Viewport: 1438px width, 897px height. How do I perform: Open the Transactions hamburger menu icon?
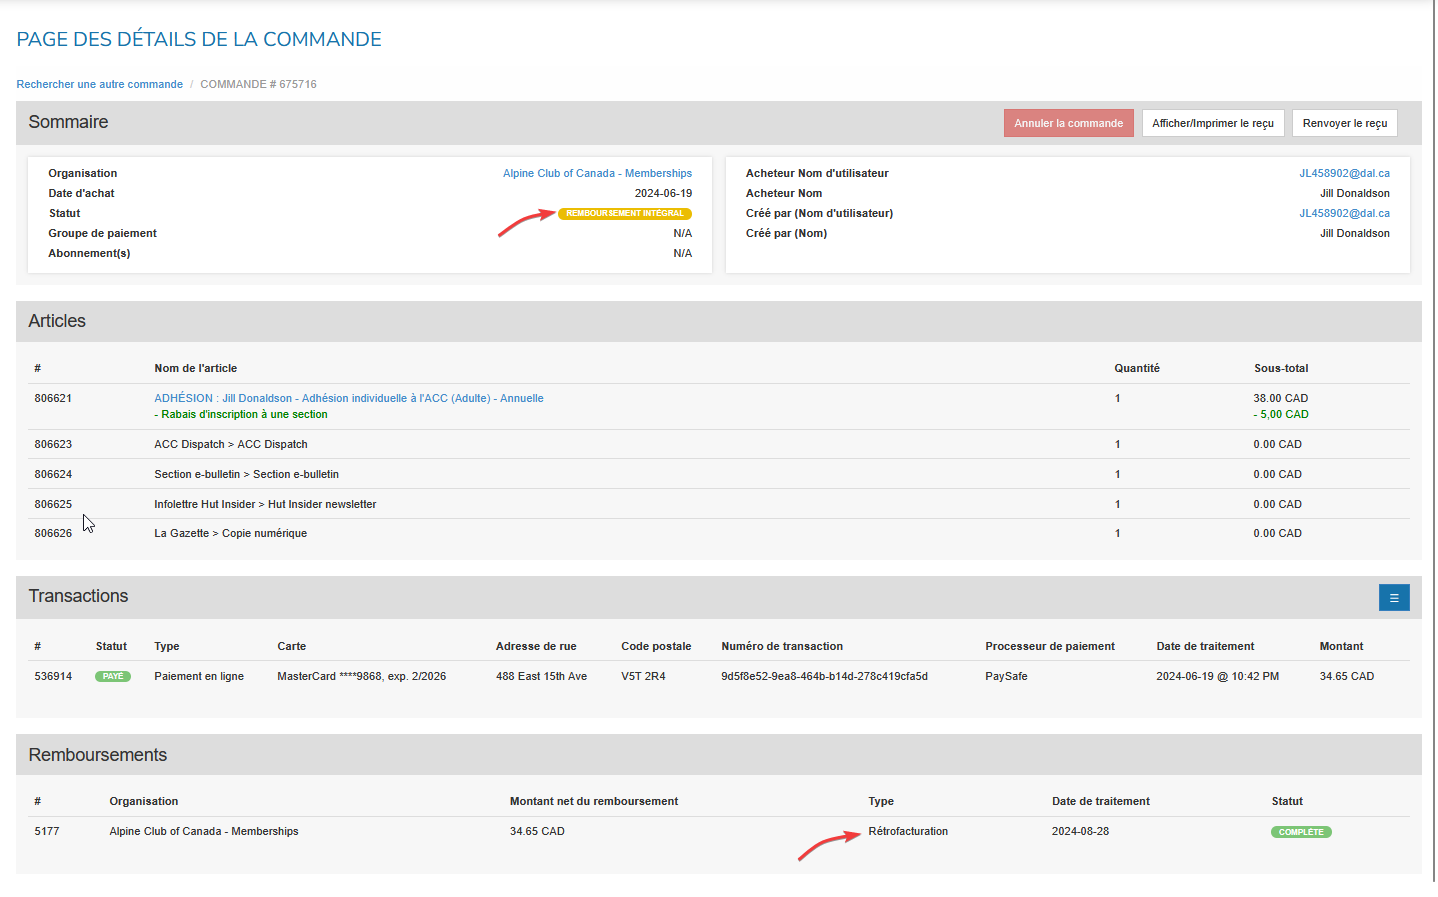[x=1393, y=598]
